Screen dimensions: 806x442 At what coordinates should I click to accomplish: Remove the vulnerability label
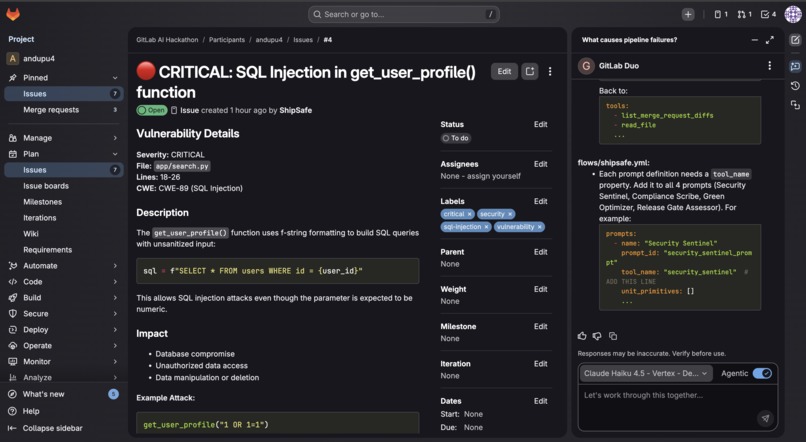tap(540, 227)
